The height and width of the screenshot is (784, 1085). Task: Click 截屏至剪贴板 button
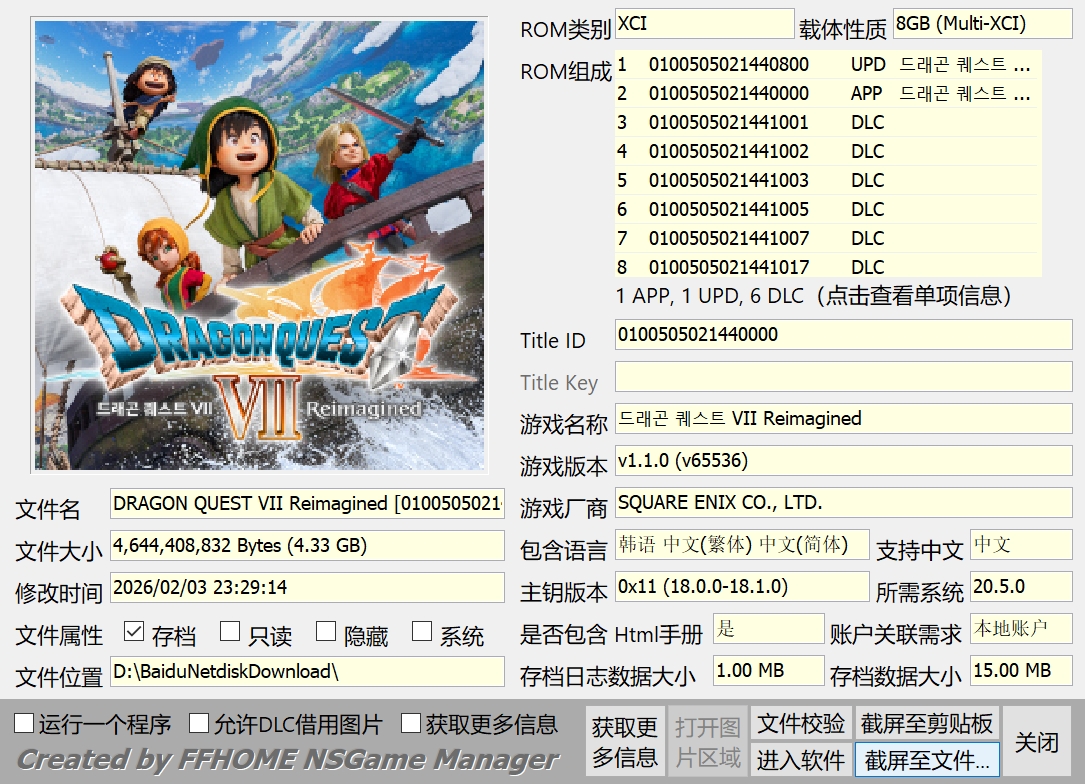click(927, 724)
